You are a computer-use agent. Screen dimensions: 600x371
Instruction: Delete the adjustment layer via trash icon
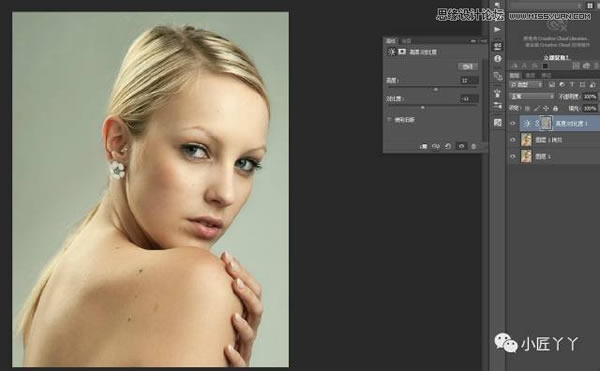(x=474, y=146)
